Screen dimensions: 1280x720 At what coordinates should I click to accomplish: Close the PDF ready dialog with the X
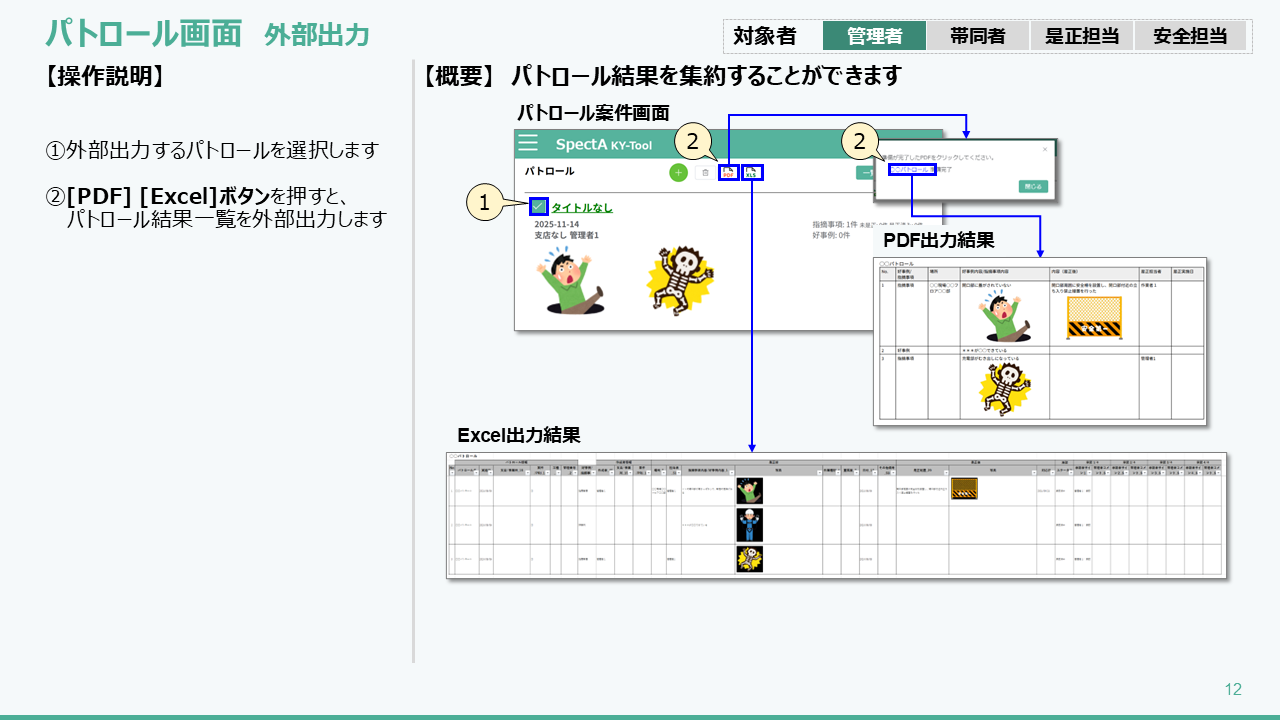pyautogui.click(x=1045, y=149)
